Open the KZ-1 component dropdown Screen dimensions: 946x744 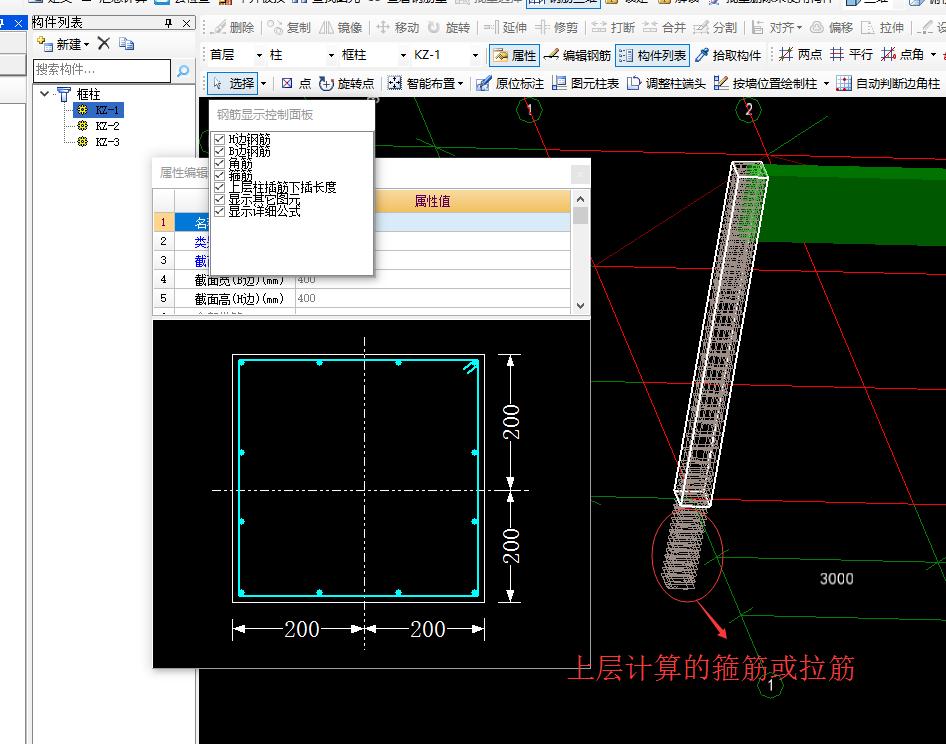[475, 56]
